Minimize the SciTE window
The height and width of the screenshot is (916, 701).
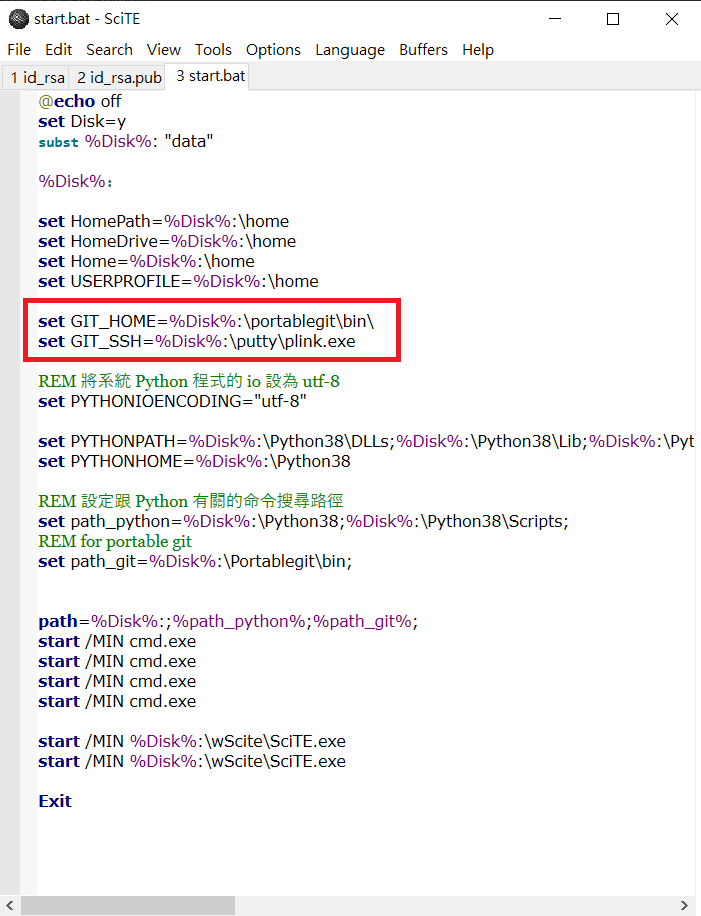pyautogui.click(x=555, y=19)
